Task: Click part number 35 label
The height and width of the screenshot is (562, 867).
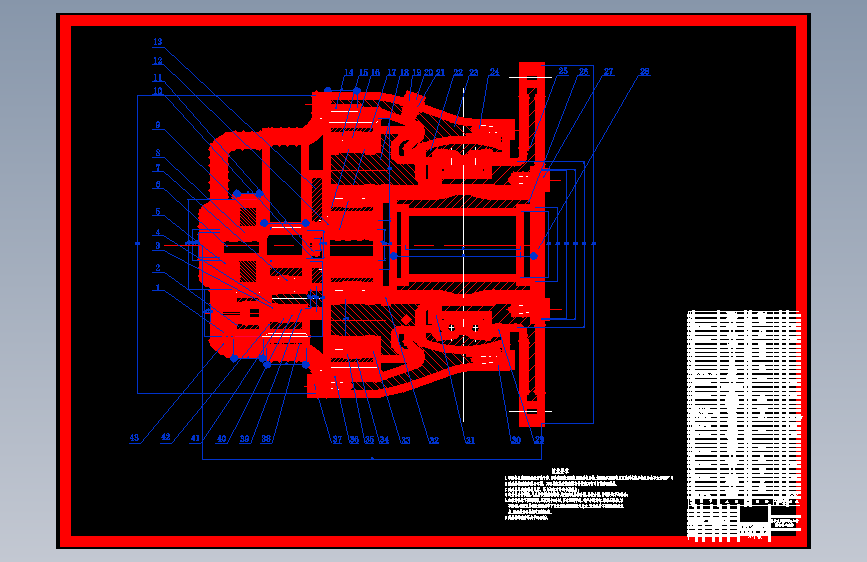Action: pyautogui.click(x=369, y=440)
